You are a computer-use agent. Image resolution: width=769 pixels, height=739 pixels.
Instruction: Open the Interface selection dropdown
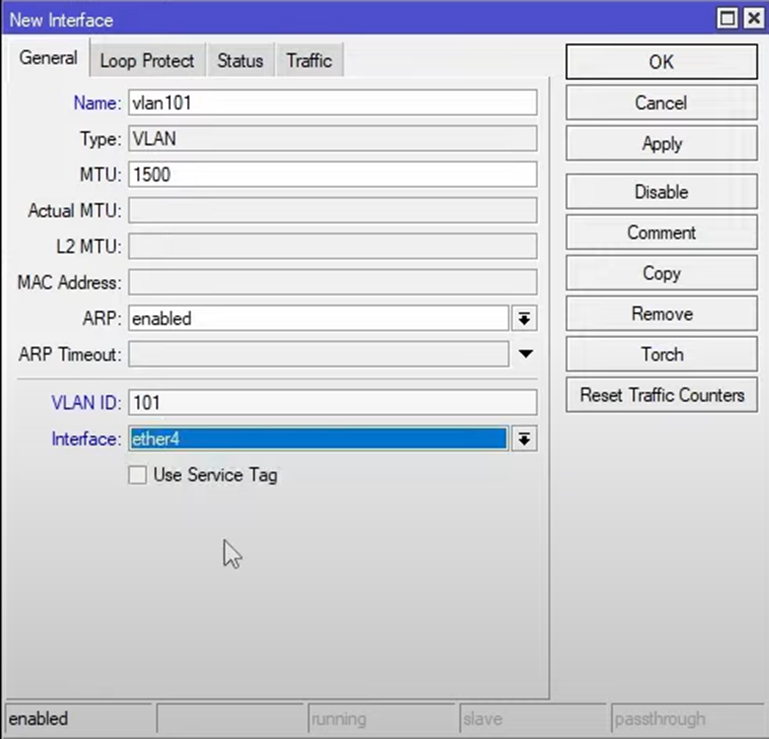(524, 439)
